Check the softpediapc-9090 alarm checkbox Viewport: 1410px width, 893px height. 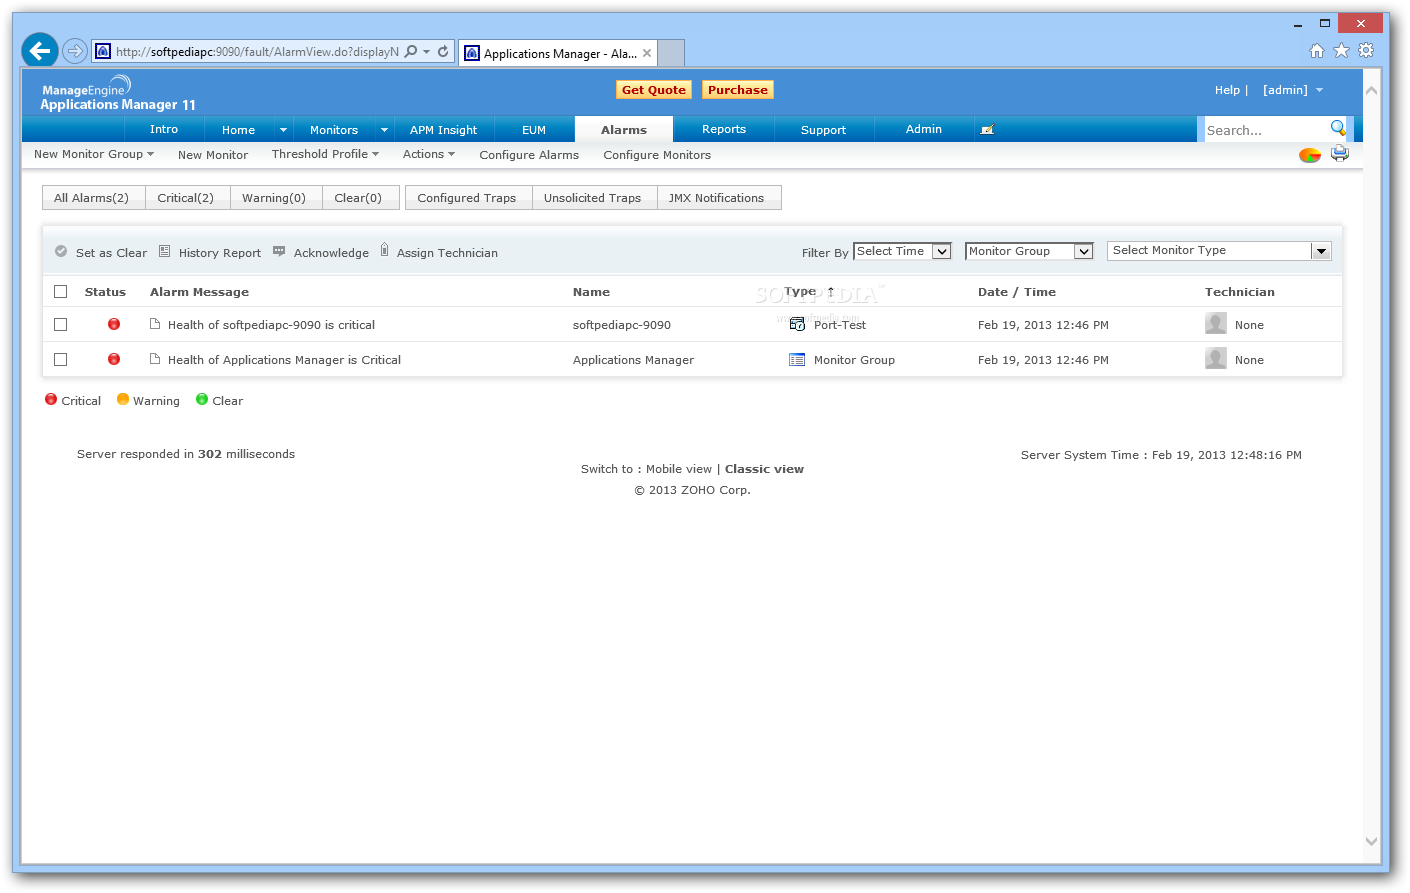pyautogui.click(x=61, y=325)
